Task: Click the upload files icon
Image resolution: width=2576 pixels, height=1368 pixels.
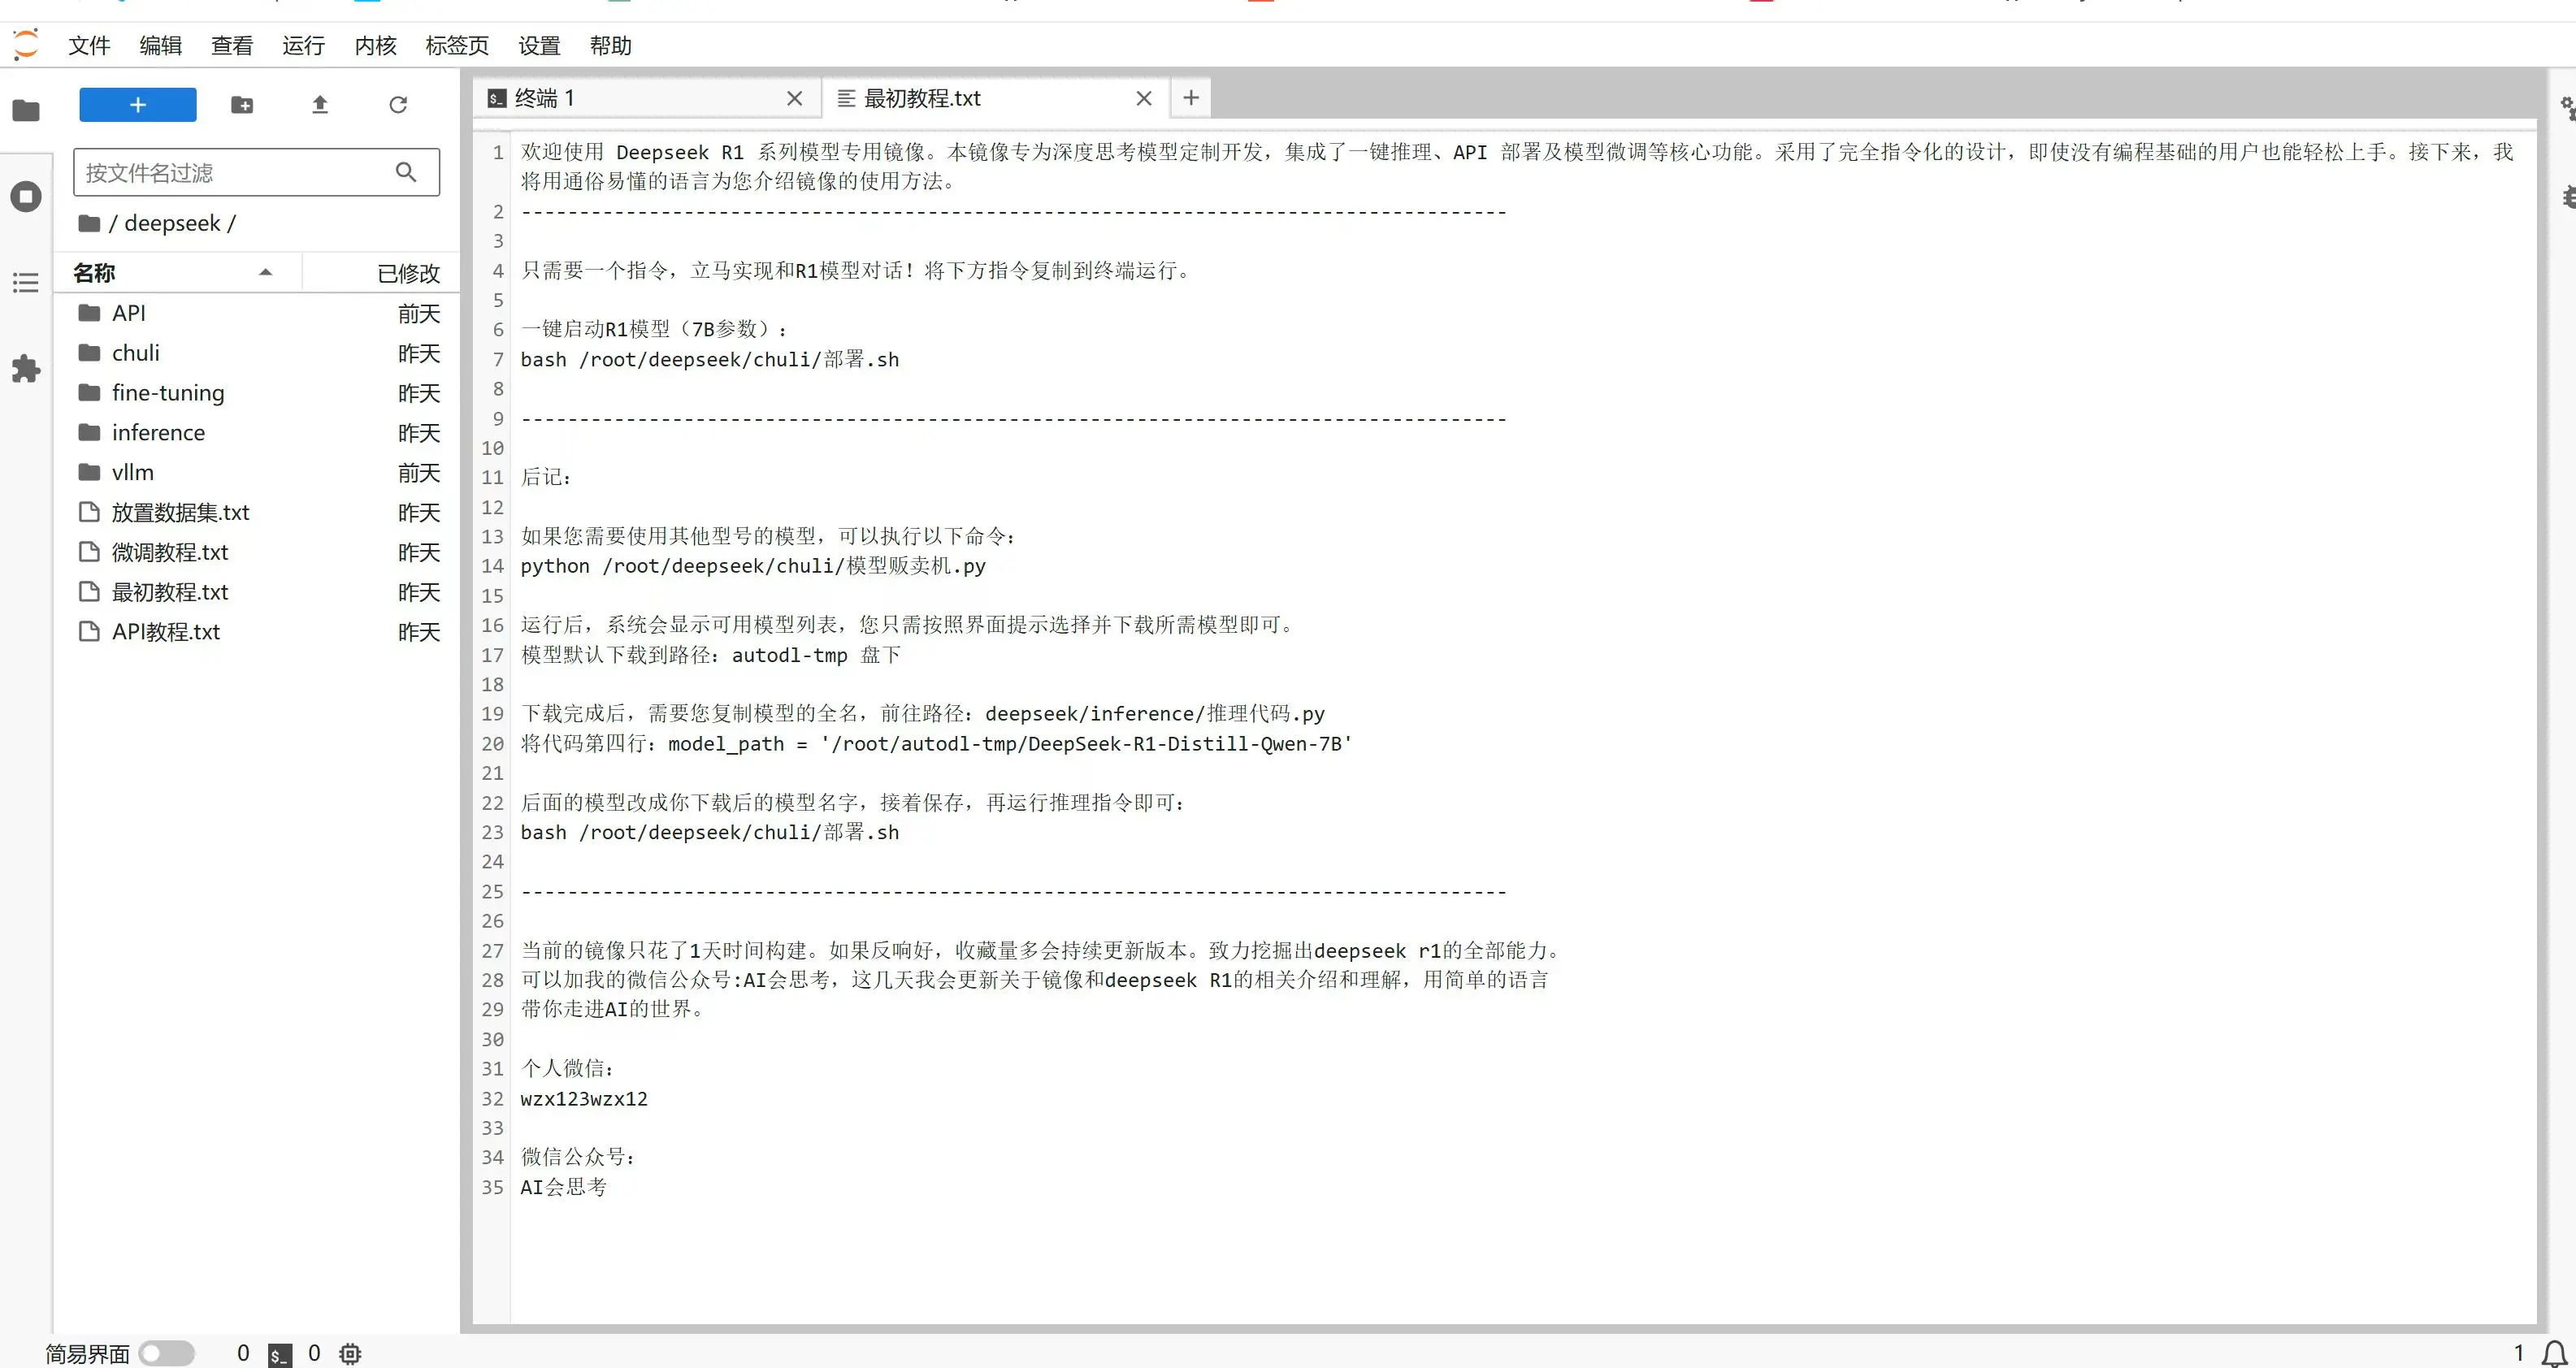Action: (320, 105)
